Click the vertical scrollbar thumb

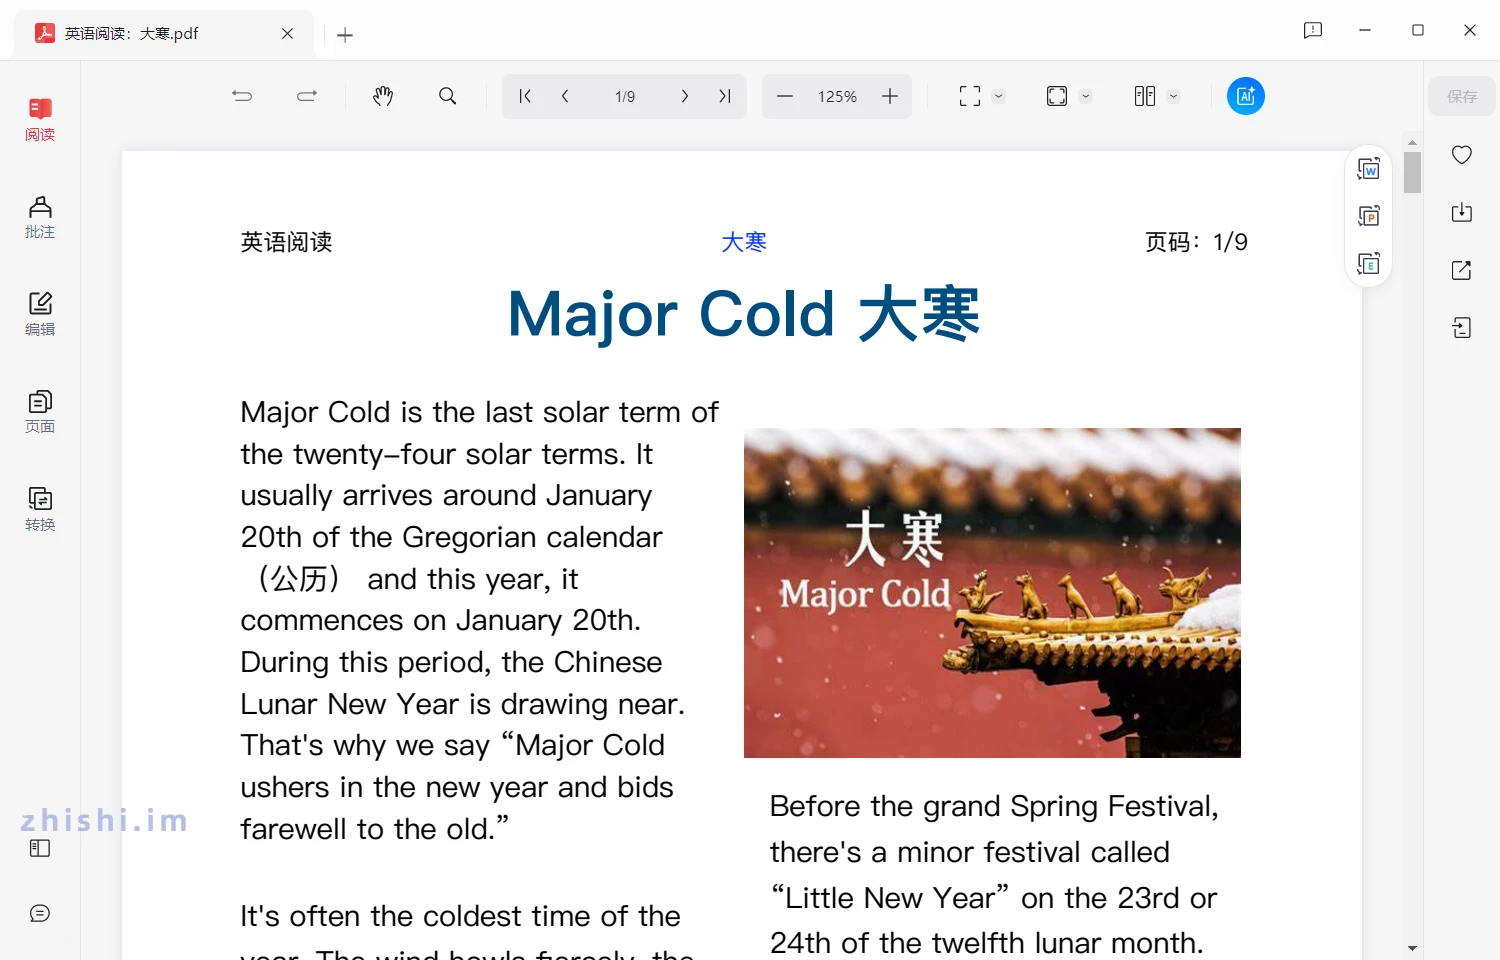tap(1412, 172)
